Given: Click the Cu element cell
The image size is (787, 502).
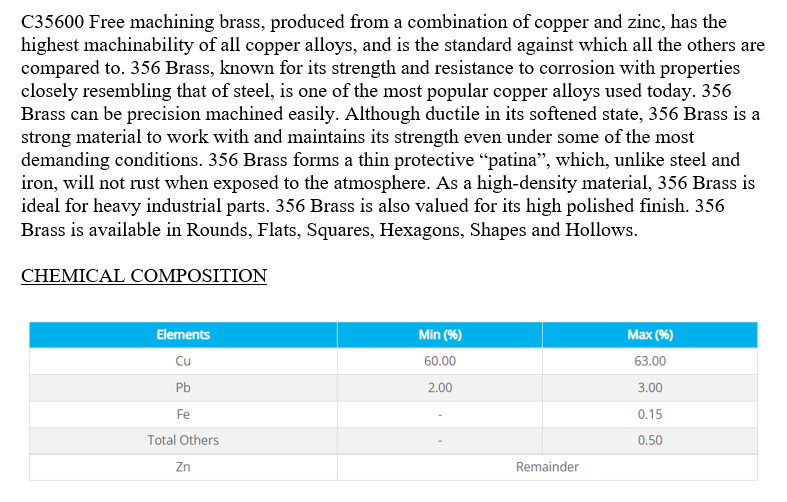Looking at the screenshot, I should pos(183,361).
